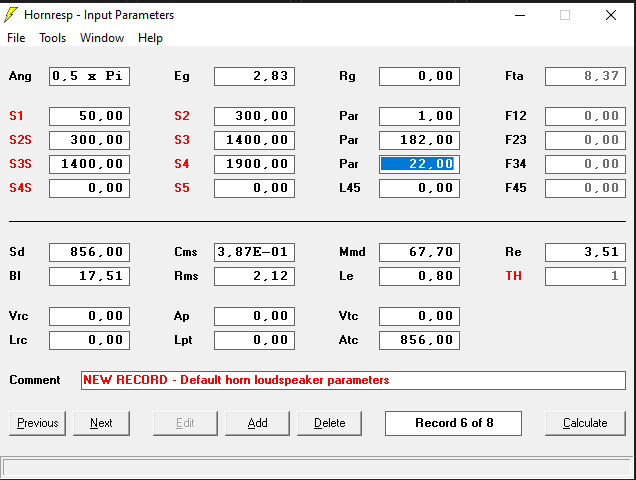Click the red S2S label
Image resolution: width=636 pixels, height=480 pixels.
point(20,140)
